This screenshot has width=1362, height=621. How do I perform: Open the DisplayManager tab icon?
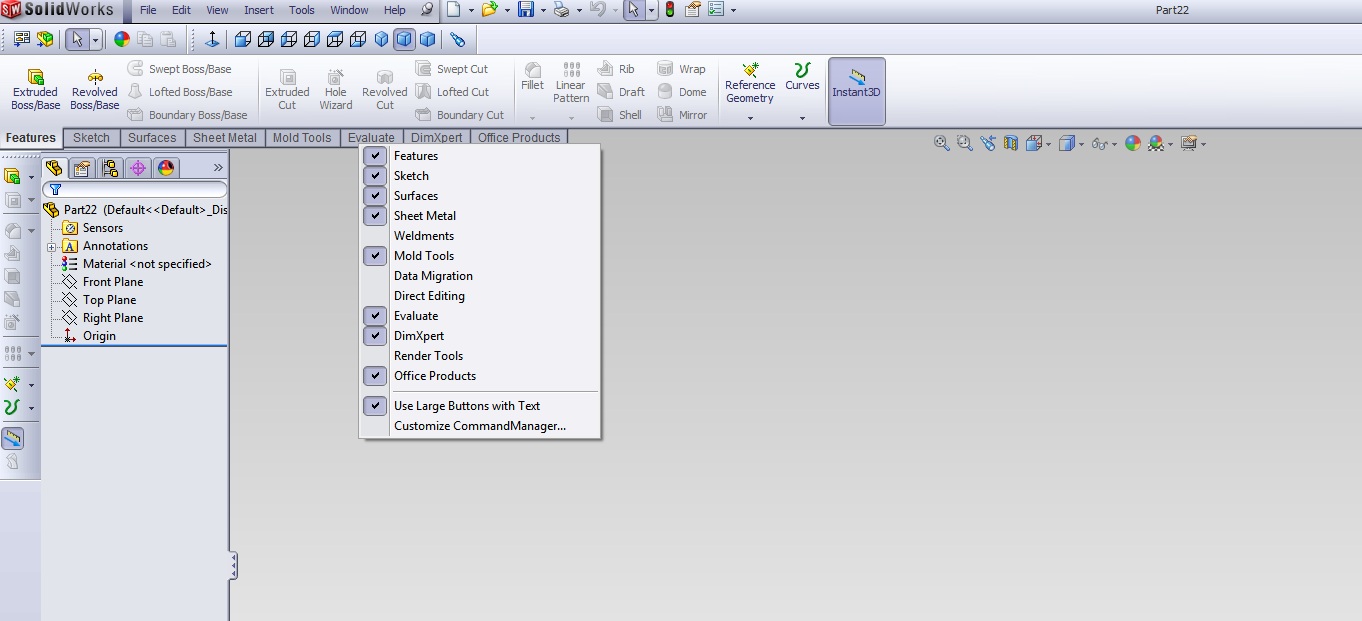[x=166, y=168]
